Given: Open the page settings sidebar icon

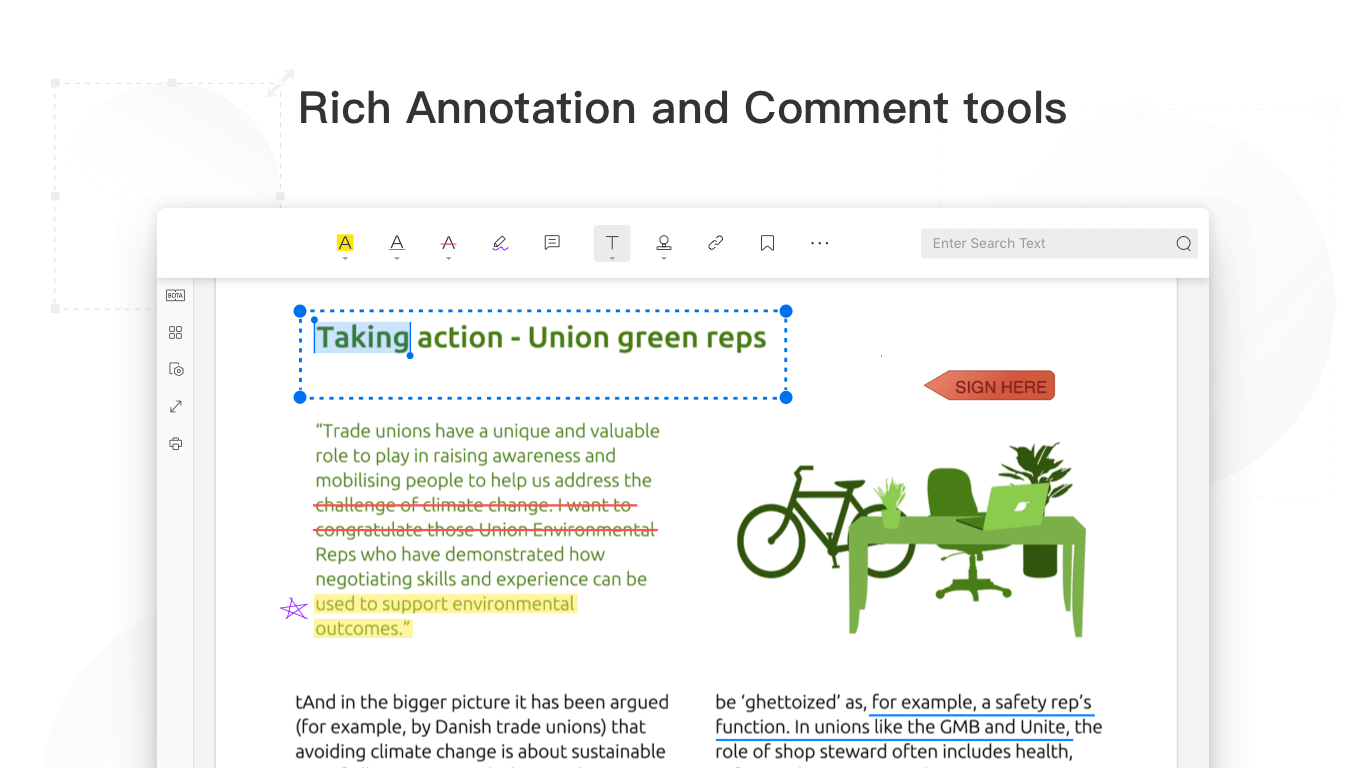Looking at the screenshot, I should pyautogui.click(x=176, y=369).
